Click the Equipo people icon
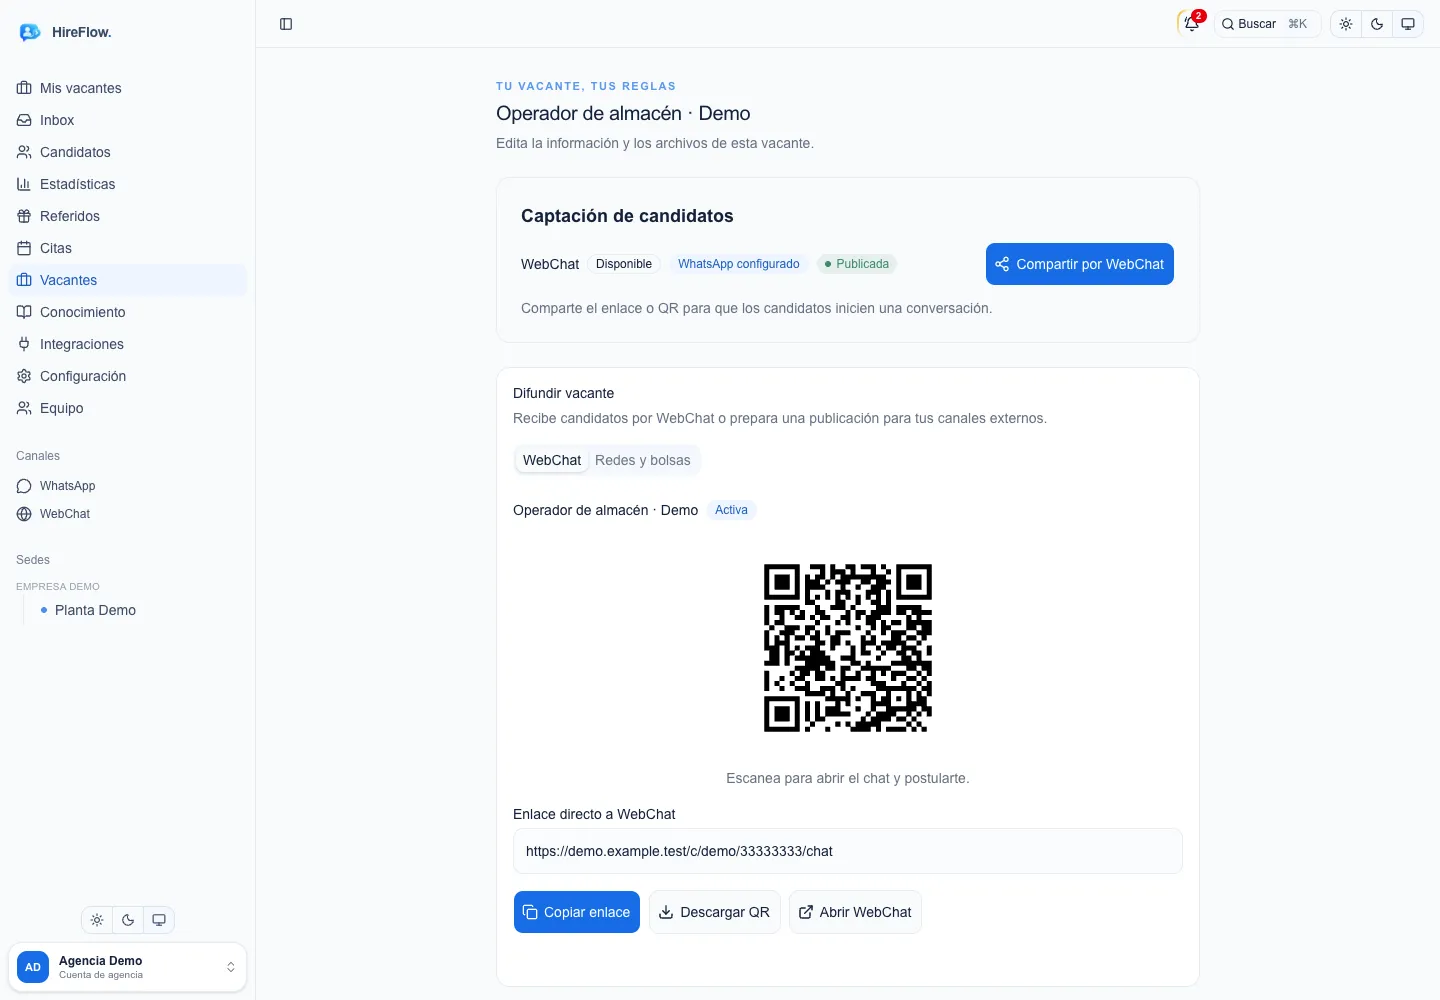The image size is (1440, 1000). [24, 408]
